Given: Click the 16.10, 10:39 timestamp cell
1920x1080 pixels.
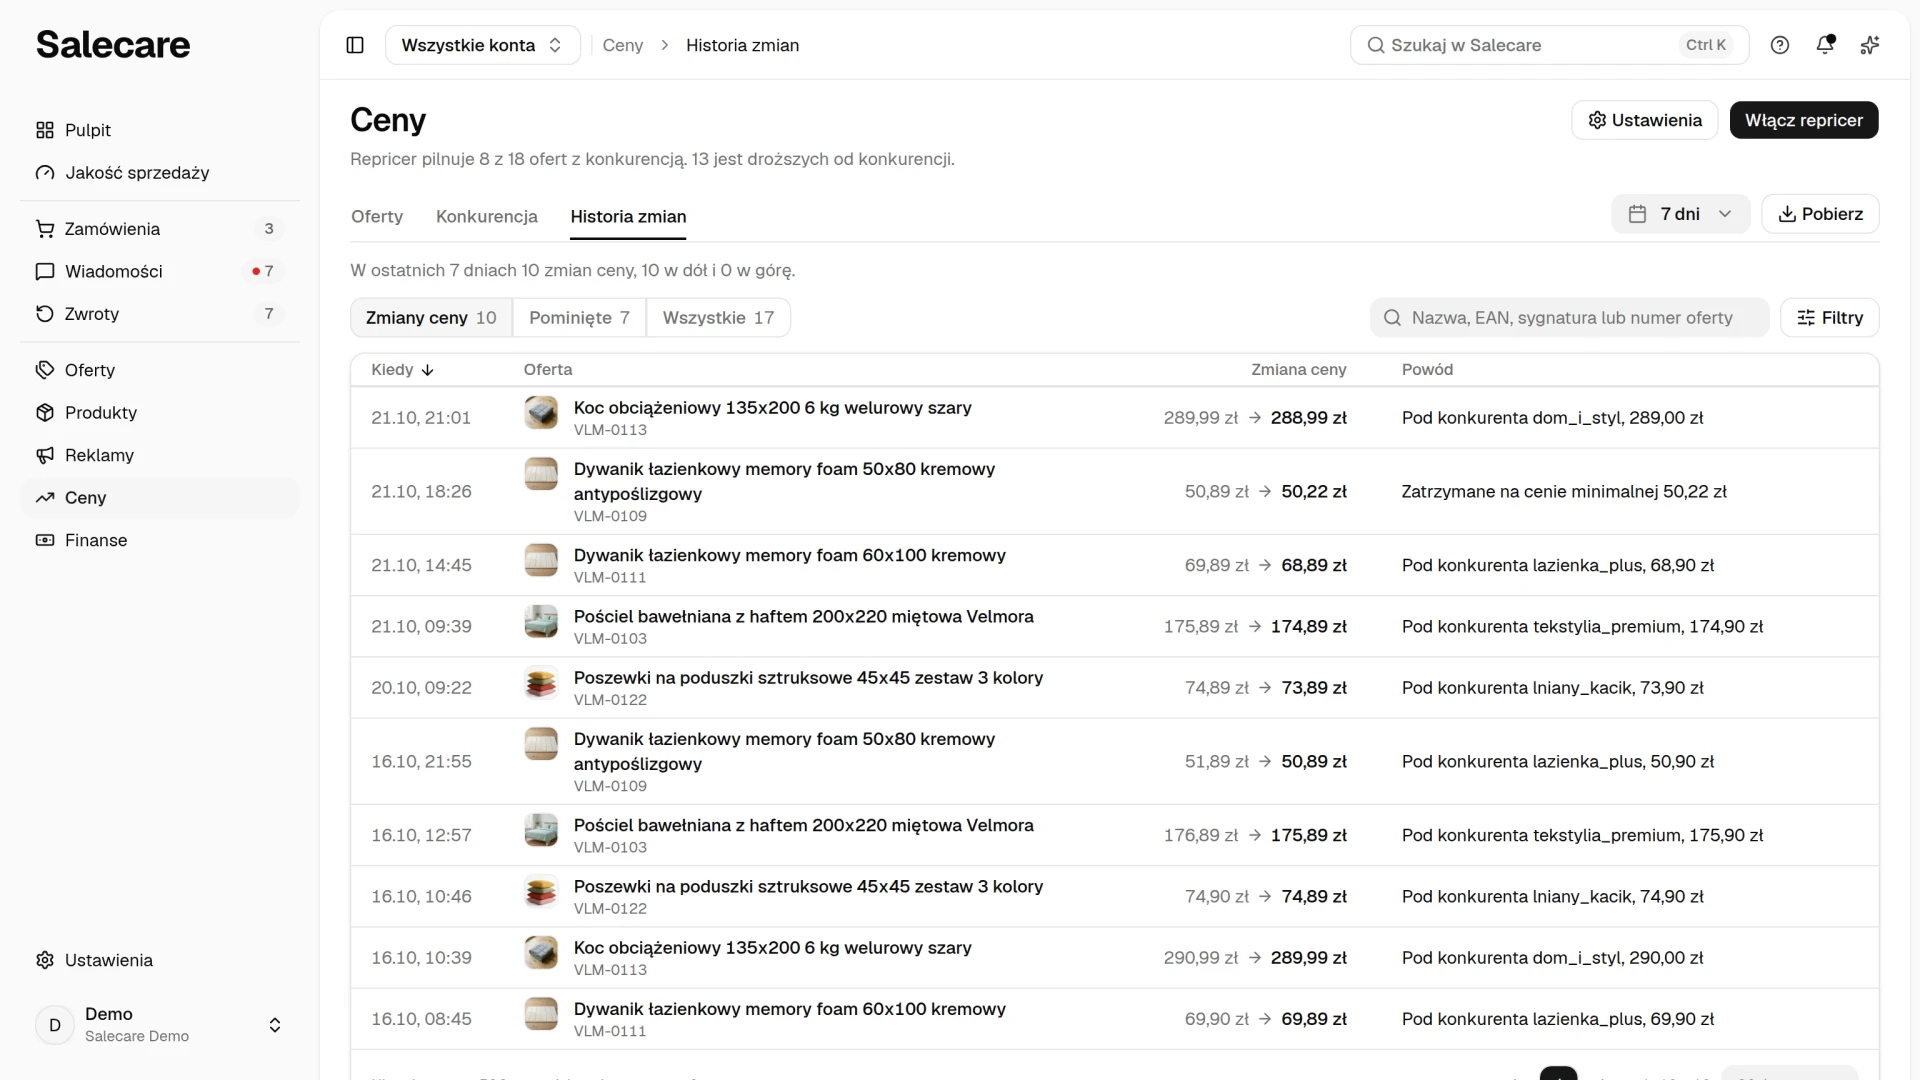Looking at the screenshot, I should tap(421, 958).
